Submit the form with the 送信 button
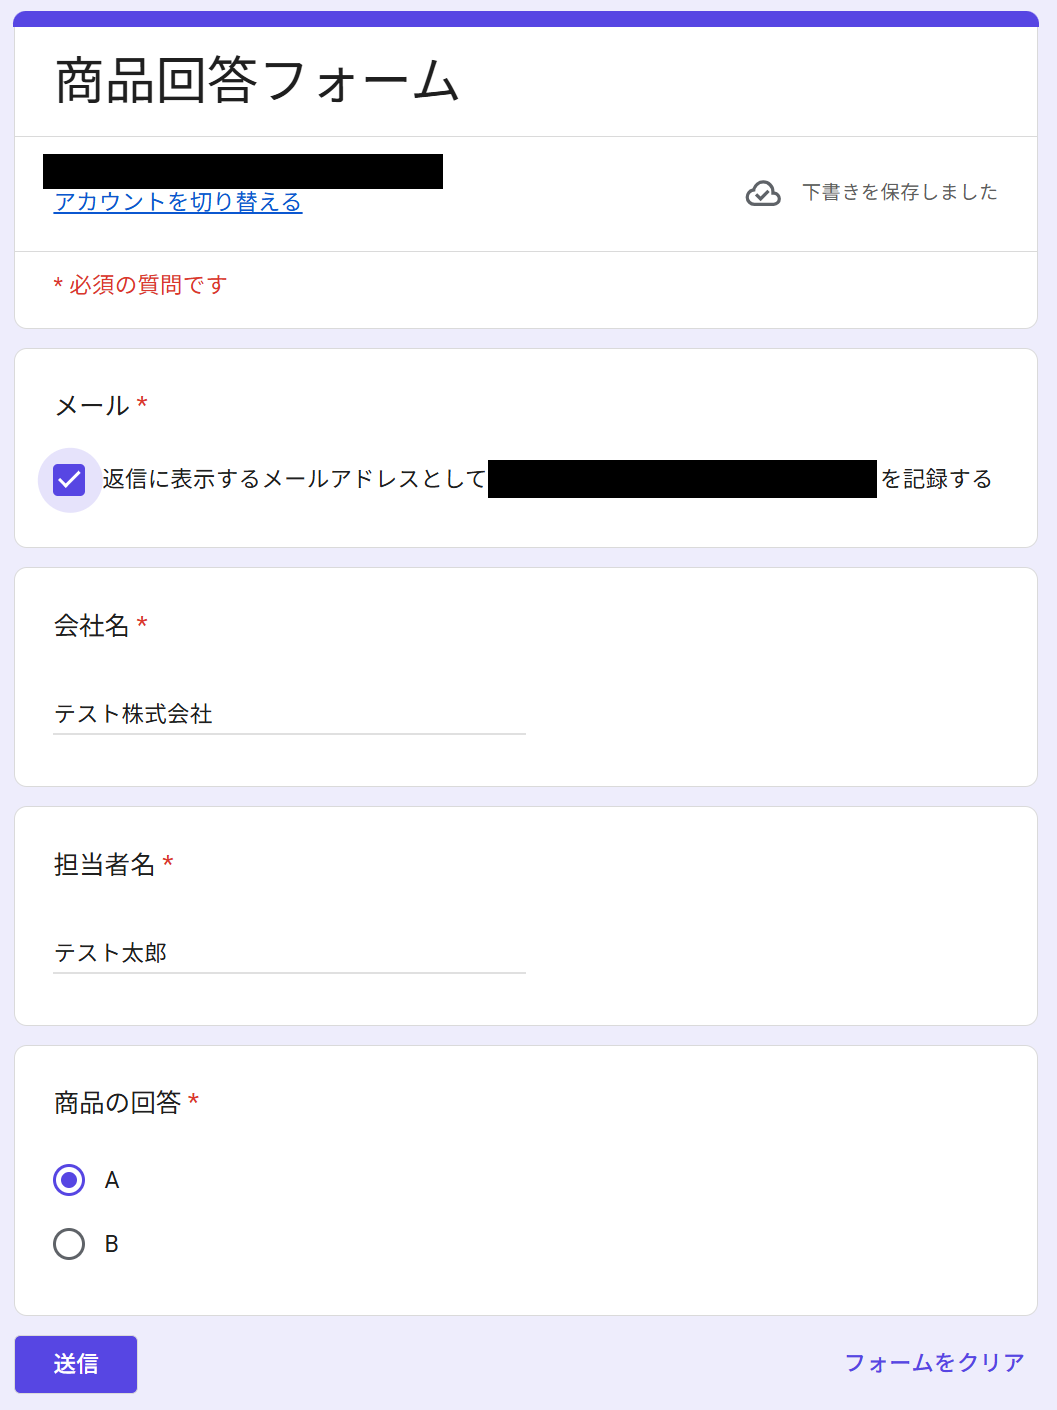The width and height of the screenshot is (1057, 1410). (x=76, y=1364)
